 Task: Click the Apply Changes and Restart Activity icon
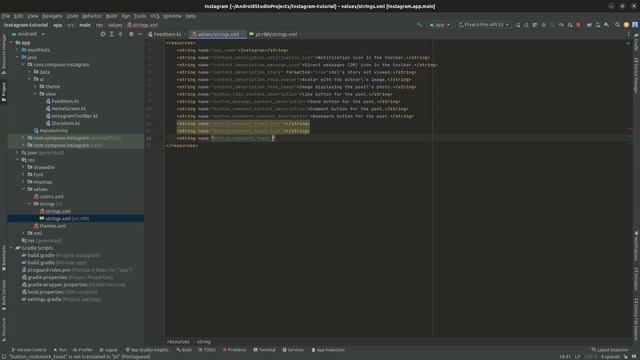[526, 25]
